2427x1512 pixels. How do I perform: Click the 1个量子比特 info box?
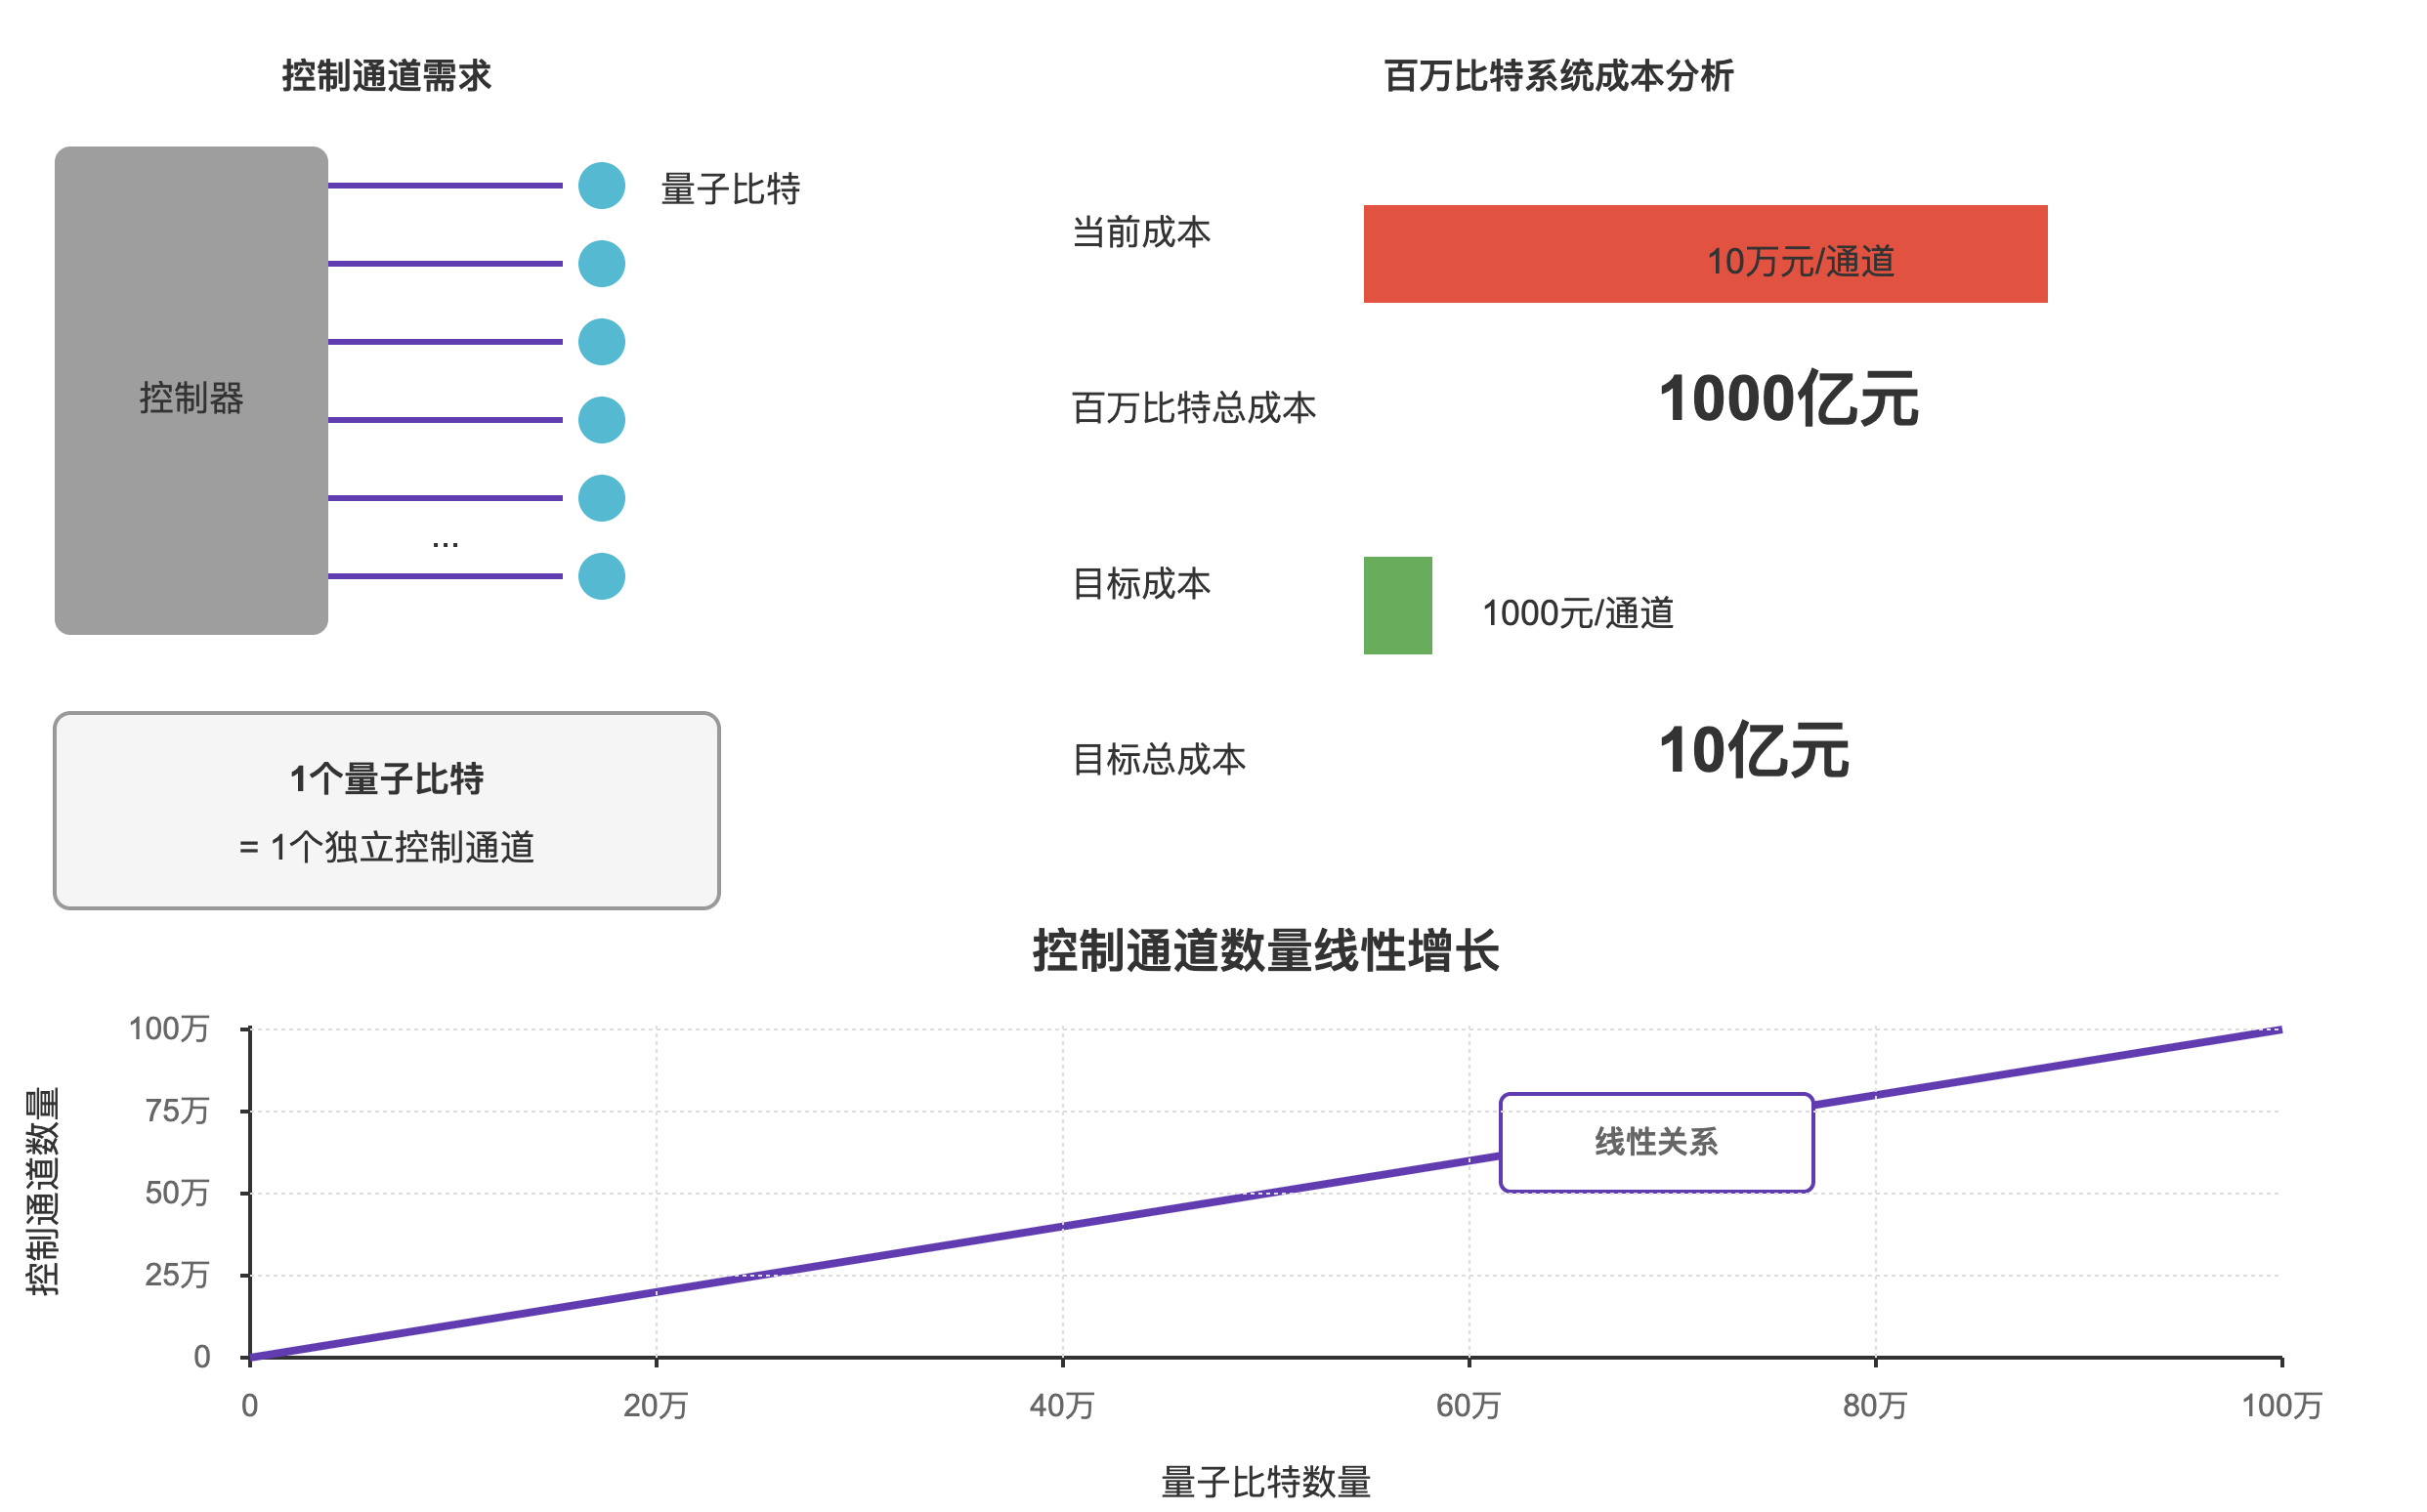coord(387,811)
